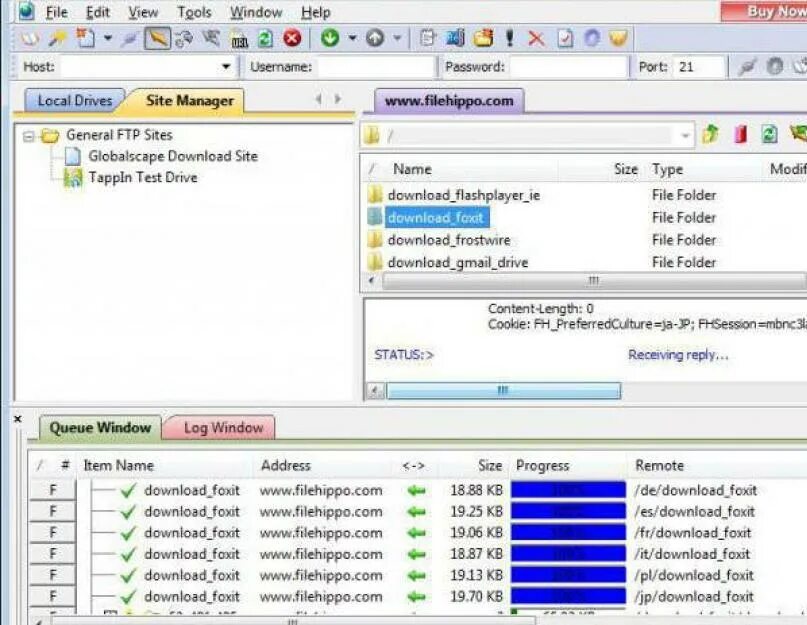Click the gold shield toolbar icon
The width and height of the screenshot is (807, 625).
click(619, 39)
